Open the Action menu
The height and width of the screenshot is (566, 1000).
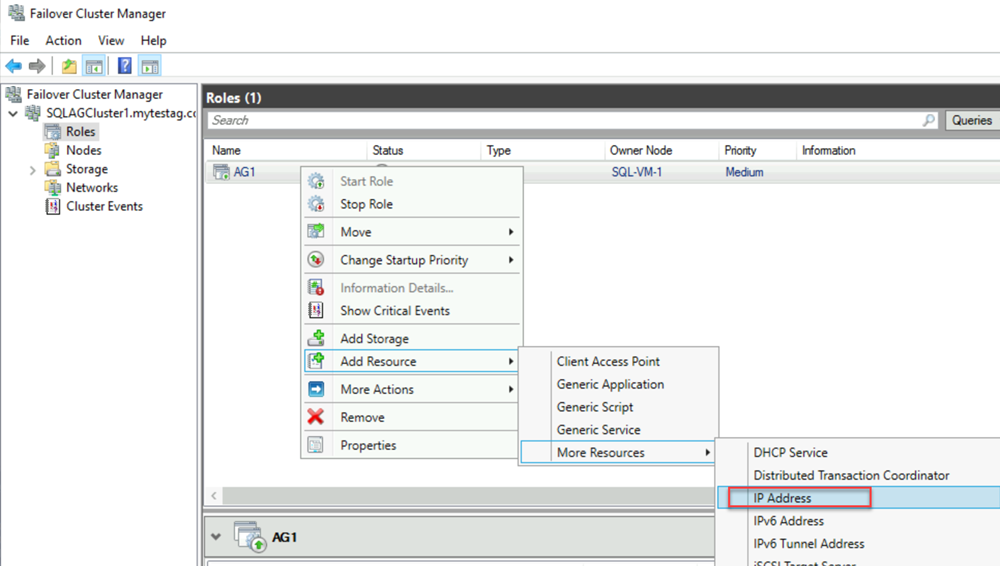tap(63, 41)
